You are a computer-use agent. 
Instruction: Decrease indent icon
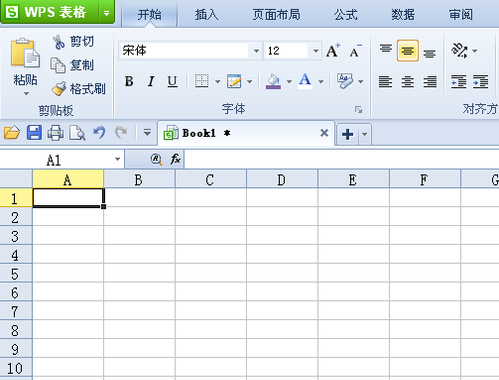[x=459, y=81]
